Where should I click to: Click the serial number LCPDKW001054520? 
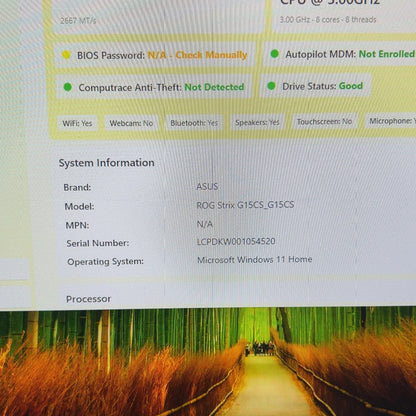(x=236, y=241)
